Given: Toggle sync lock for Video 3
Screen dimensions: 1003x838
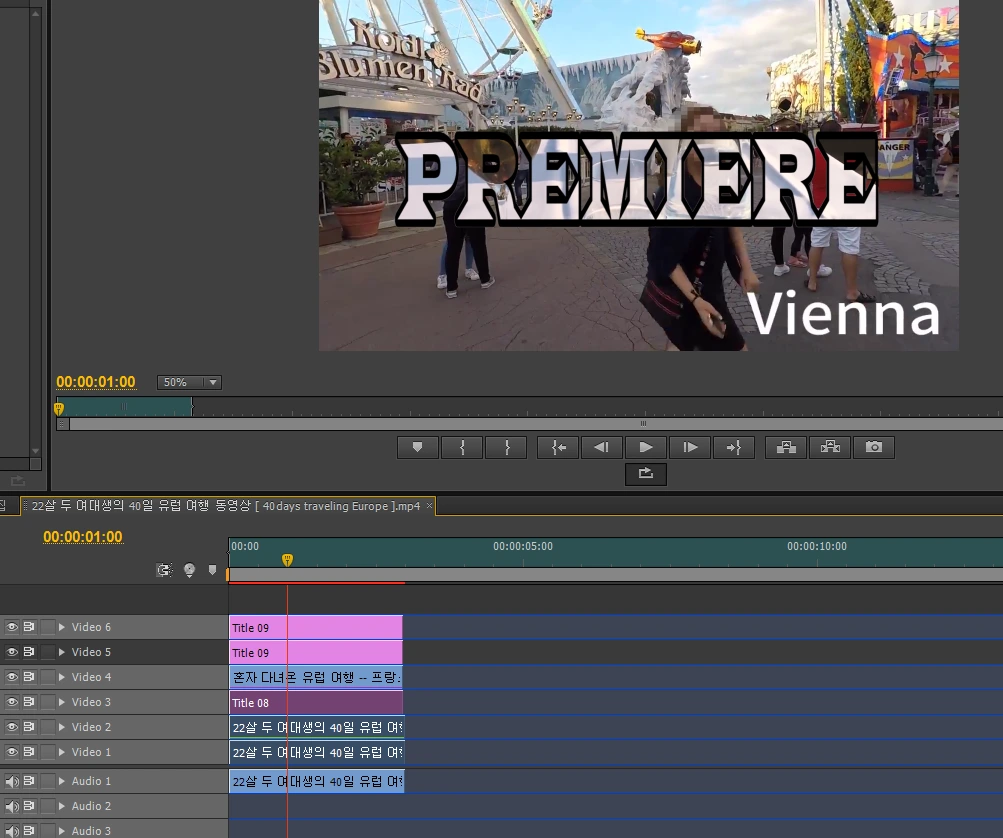Looking at the screenshot, I should pyautogui.click(x=29, y=702).
